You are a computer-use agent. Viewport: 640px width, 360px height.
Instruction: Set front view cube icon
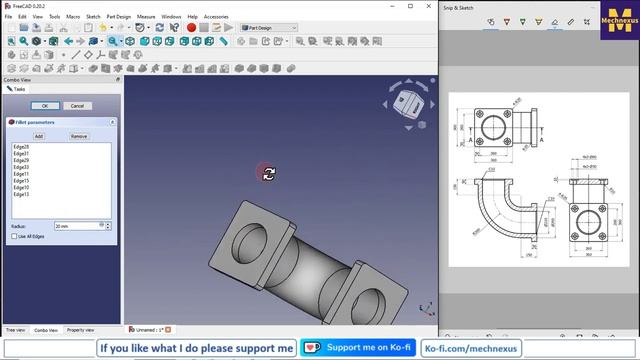[144, 41]
